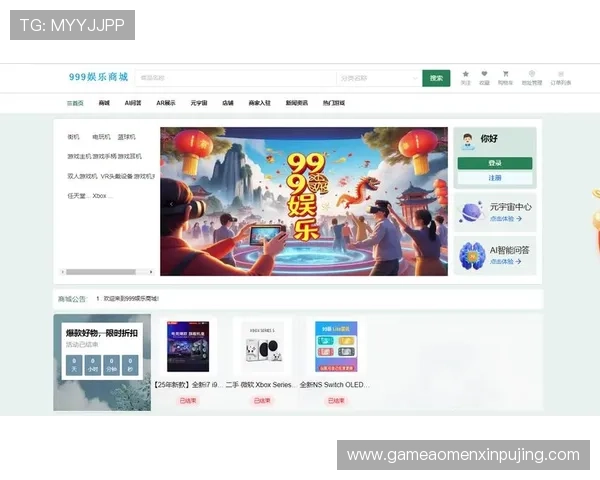Click the carousel previous arrow on banner

171,204
